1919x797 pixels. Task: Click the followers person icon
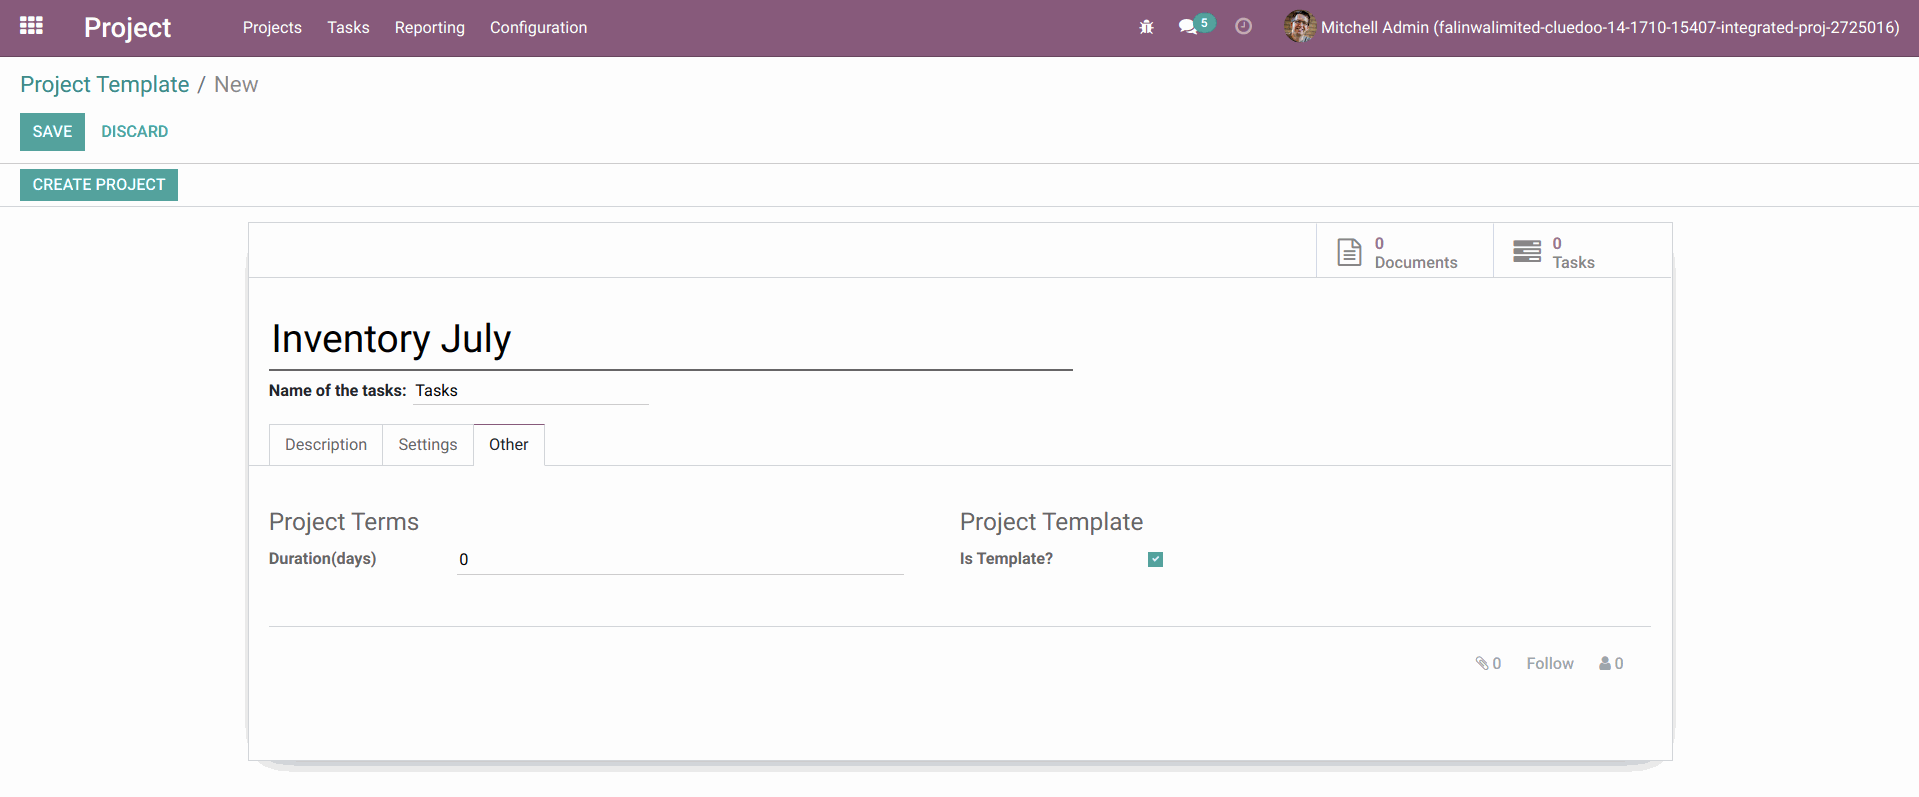[1604, 663]
